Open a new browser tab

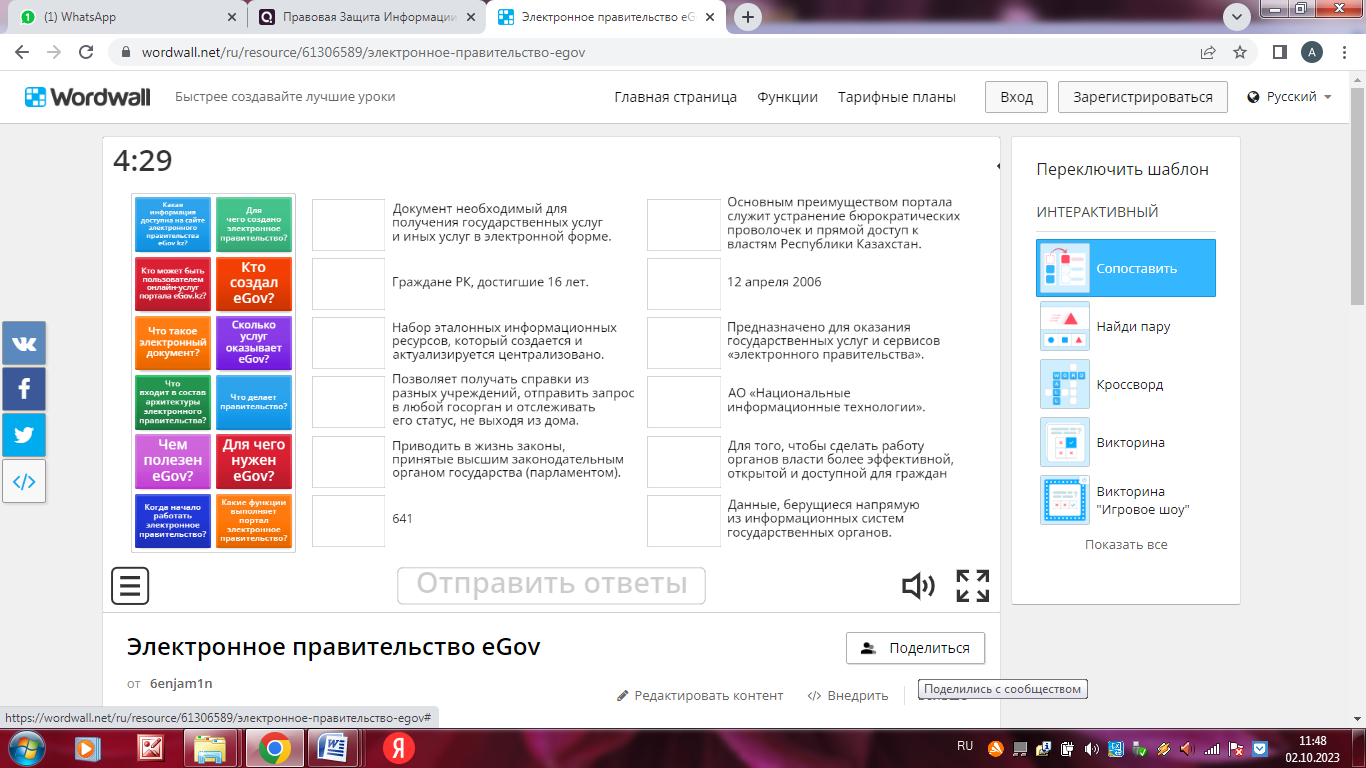tap(748, 17)
